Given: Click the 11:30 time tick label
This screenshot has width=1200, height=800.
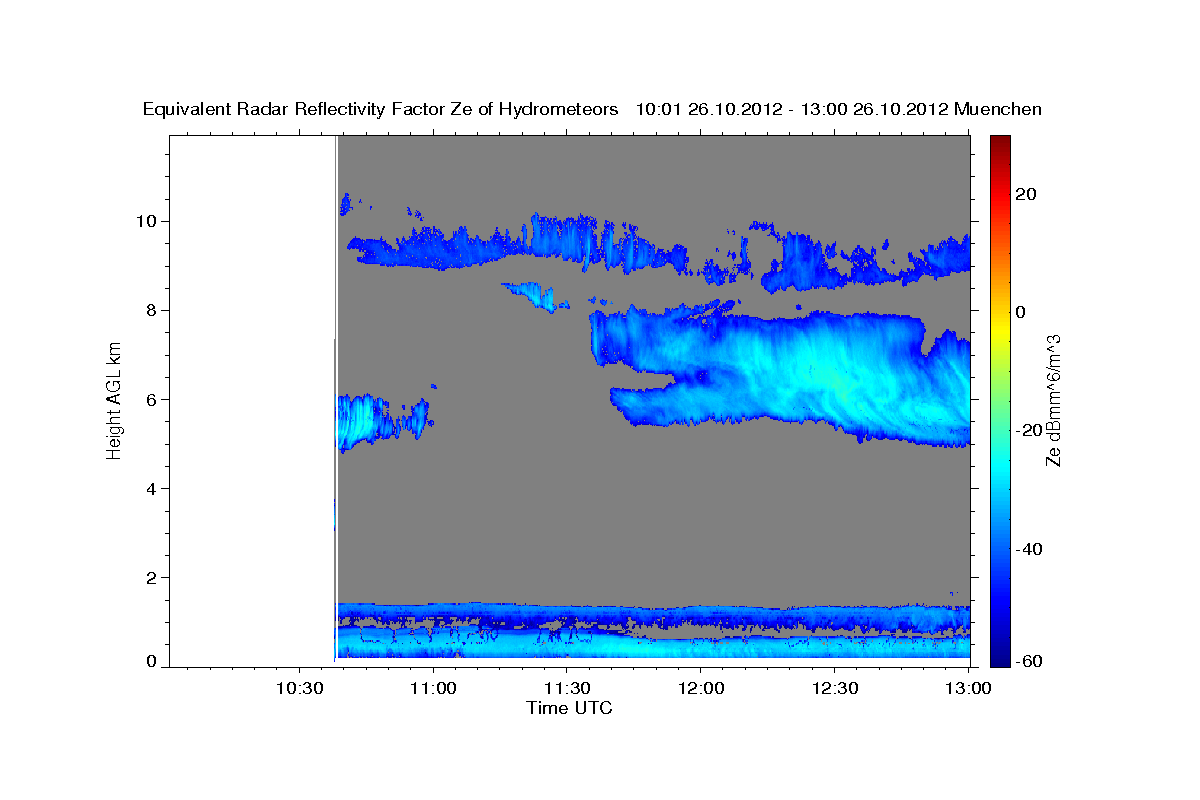Looking at the screenshot, I should [x=567, y=689].
